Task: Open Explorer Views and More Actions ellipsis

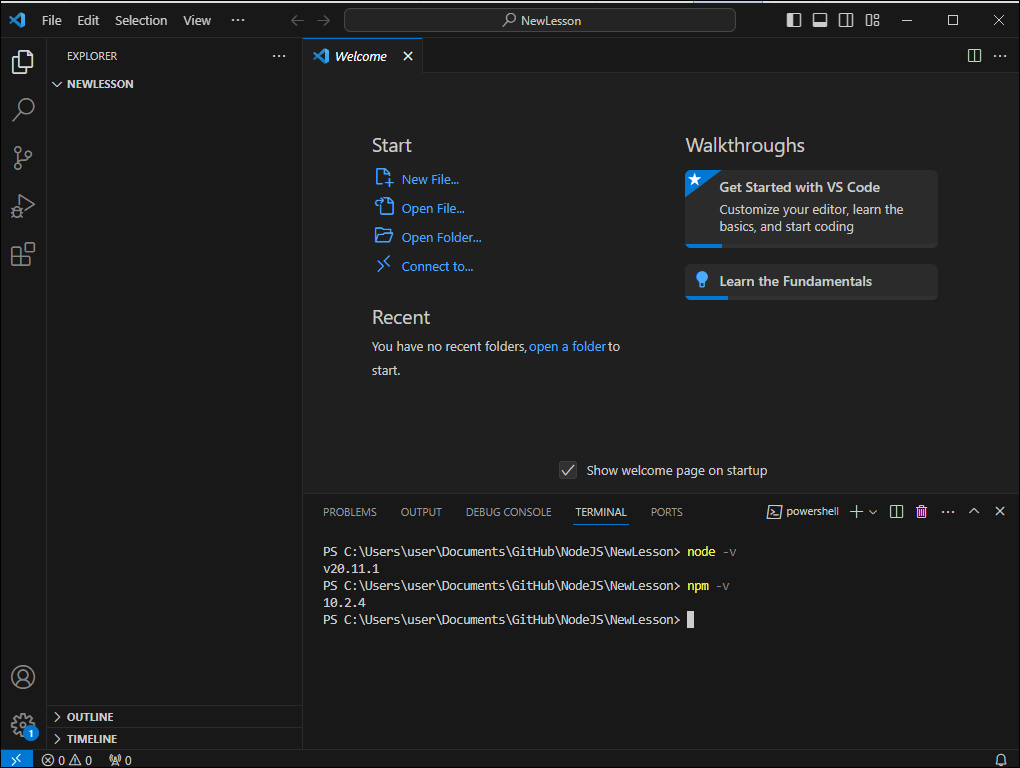Action: click(279, 56)
